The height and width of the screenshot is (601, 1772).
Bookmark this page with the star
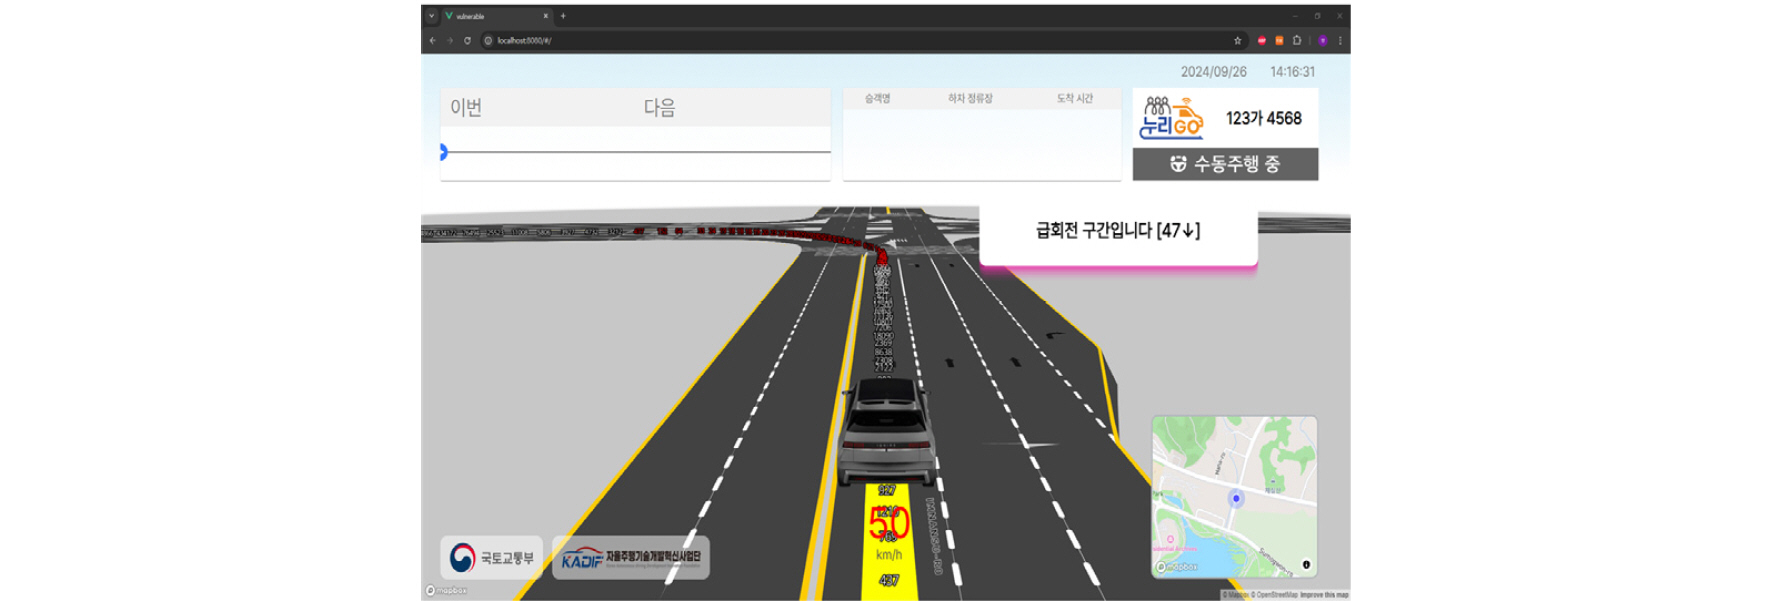tap(1238, 41)
